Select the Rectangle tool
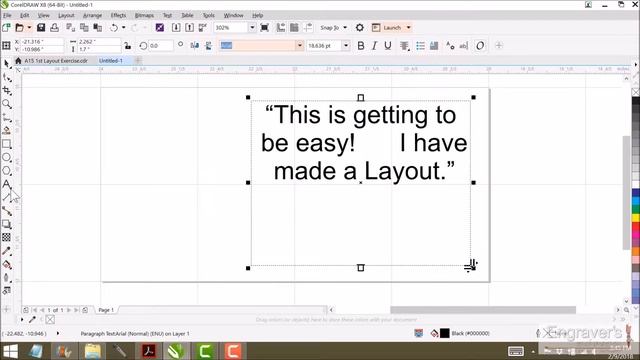Screen dimensions: 640x360 coord(7,144)
